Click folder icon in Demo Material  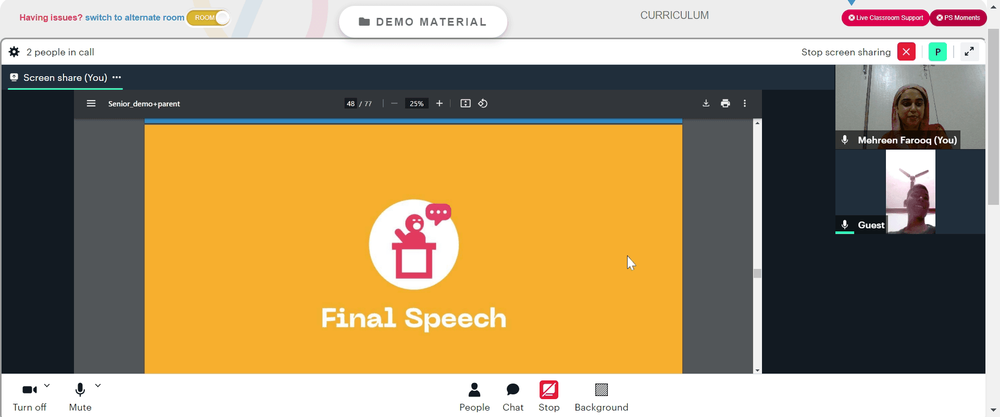(x=364, y=22)
